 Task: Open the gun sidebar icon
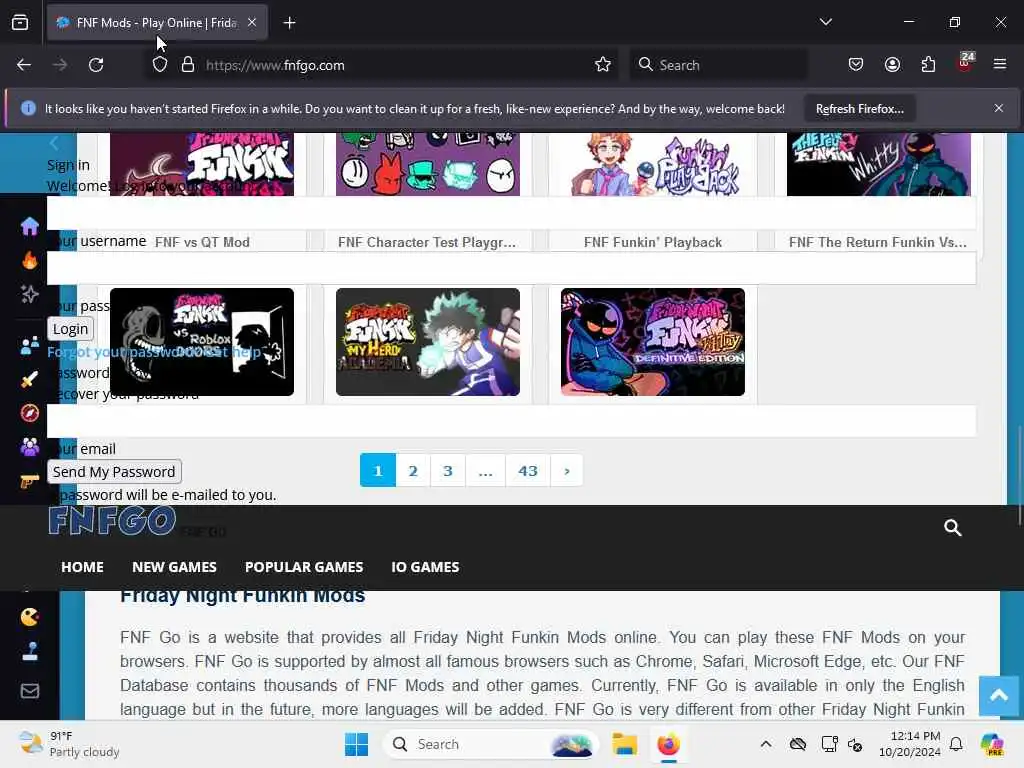tap(29, 481)
